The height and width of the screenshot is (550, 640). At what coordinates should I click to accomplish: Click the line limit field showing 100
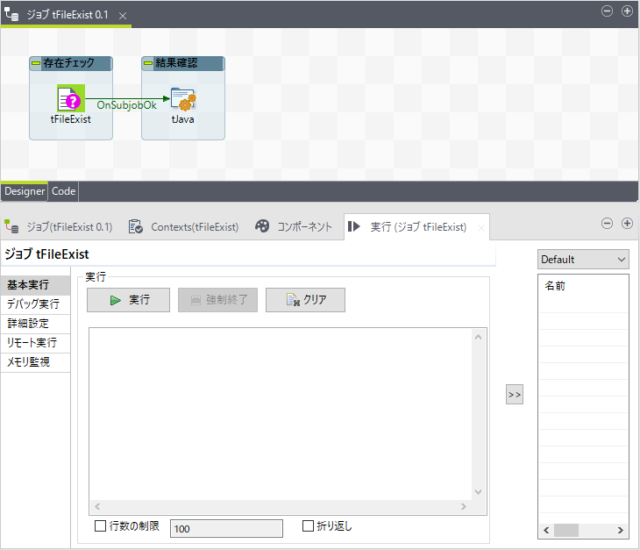[x=226, y=529]
